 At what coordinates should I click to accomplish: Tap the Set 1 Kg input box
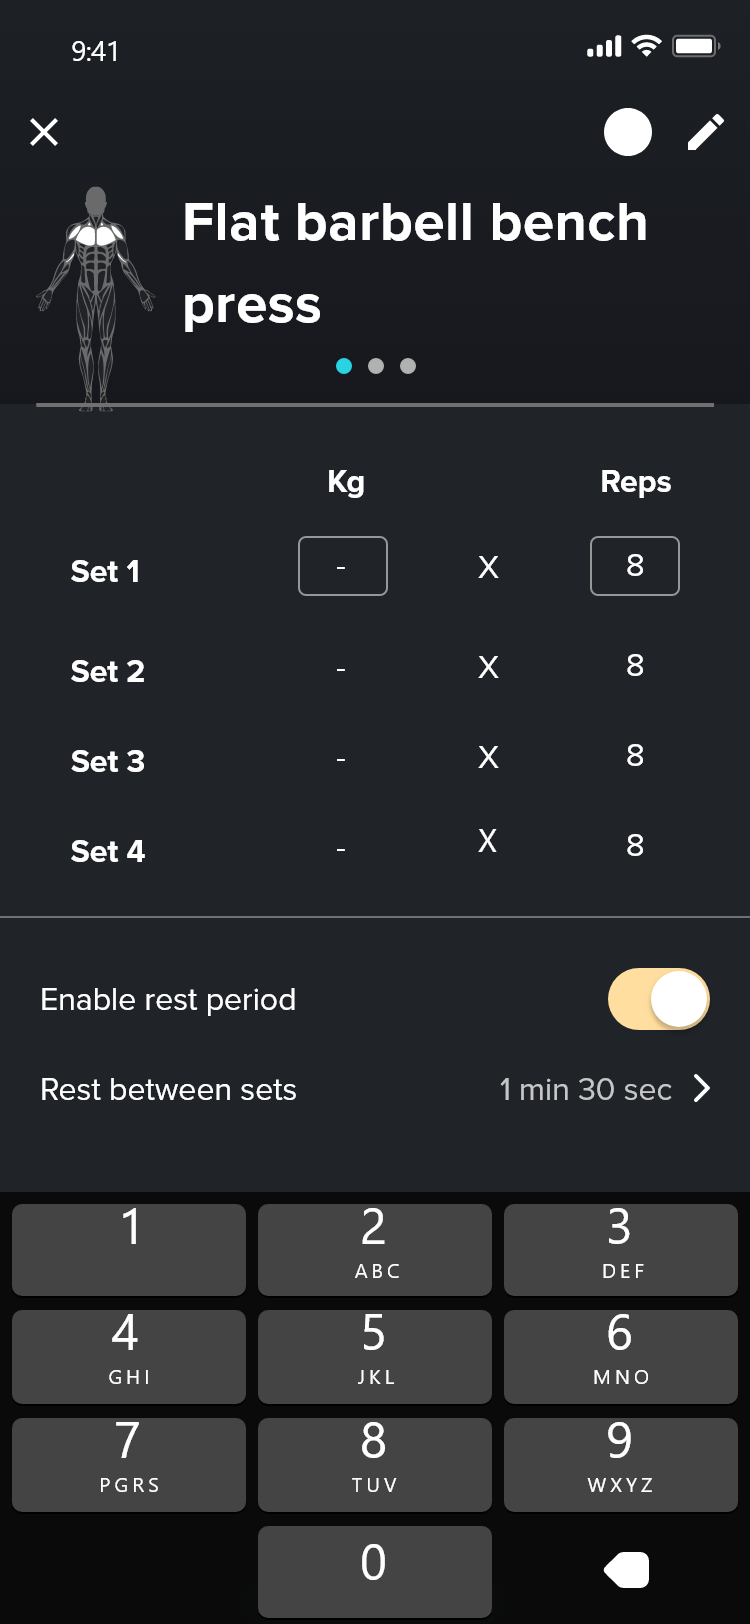(x=342, y=566)
